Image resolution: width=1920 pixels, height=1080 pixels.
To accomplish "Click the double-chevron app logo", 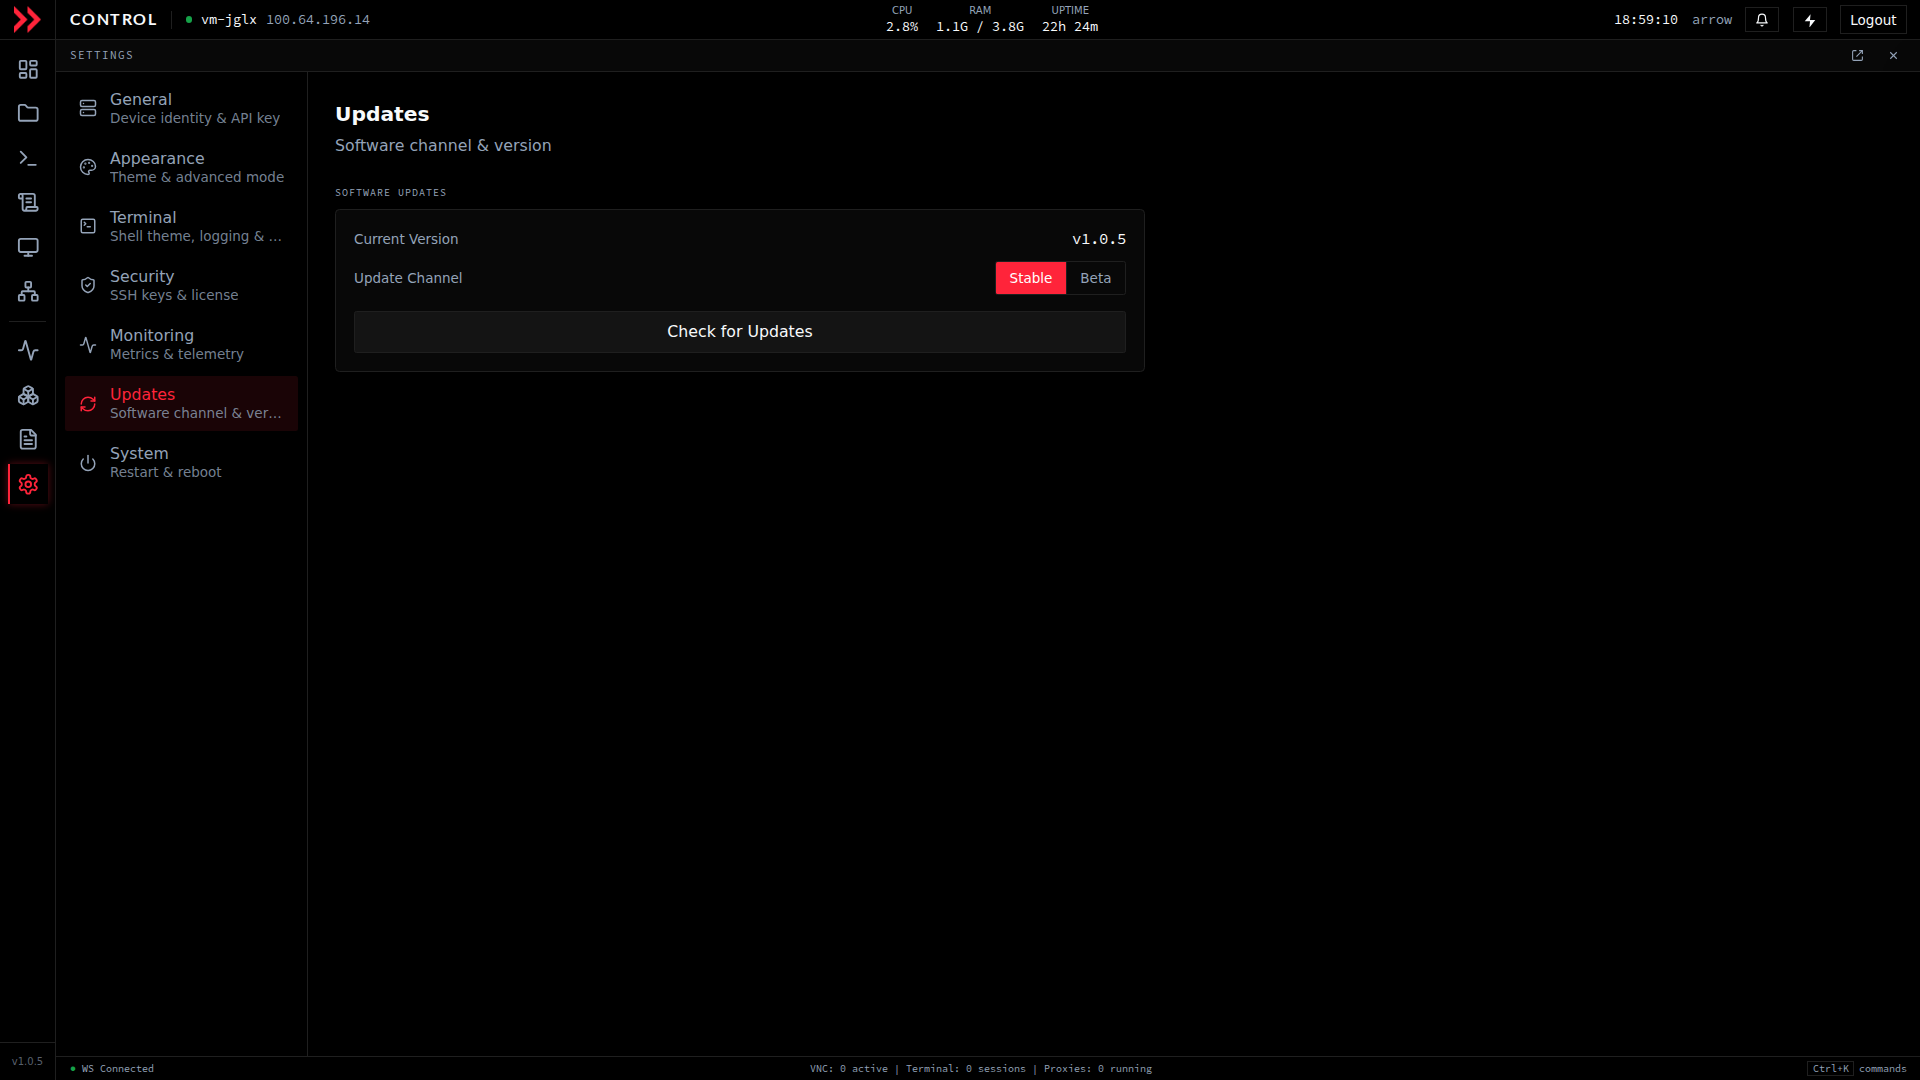I will point(27,20).
